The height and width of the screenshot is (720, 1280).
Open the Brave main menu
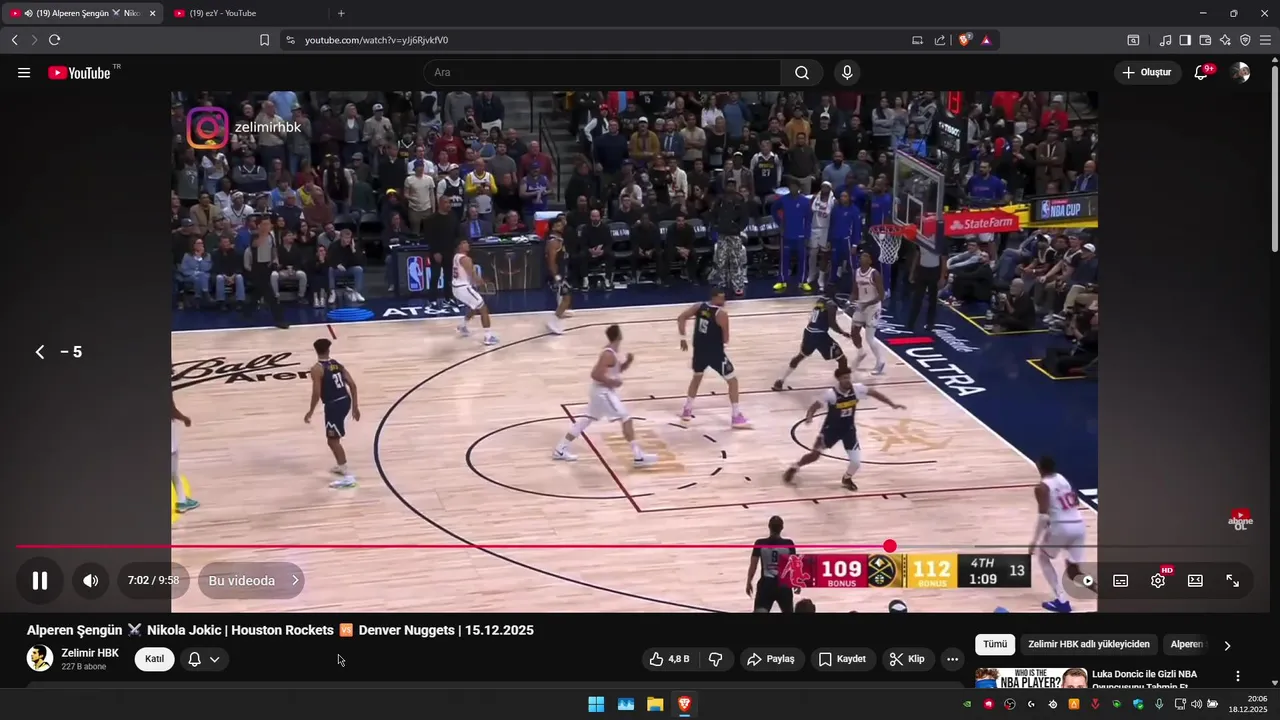click(1265, 40)
